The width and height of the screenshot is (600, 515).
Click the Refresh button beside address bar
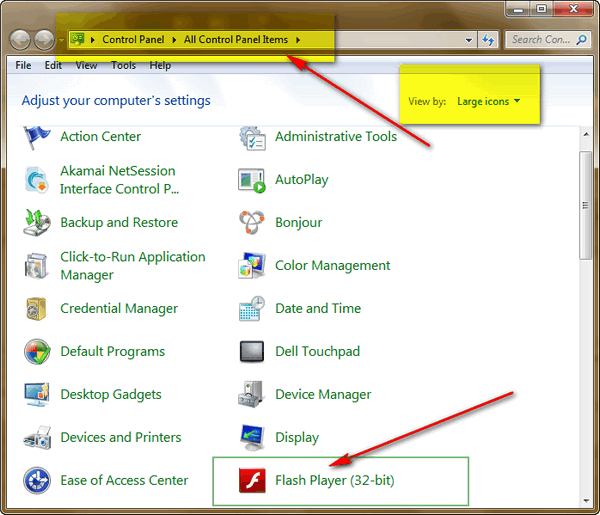(488, 40)
